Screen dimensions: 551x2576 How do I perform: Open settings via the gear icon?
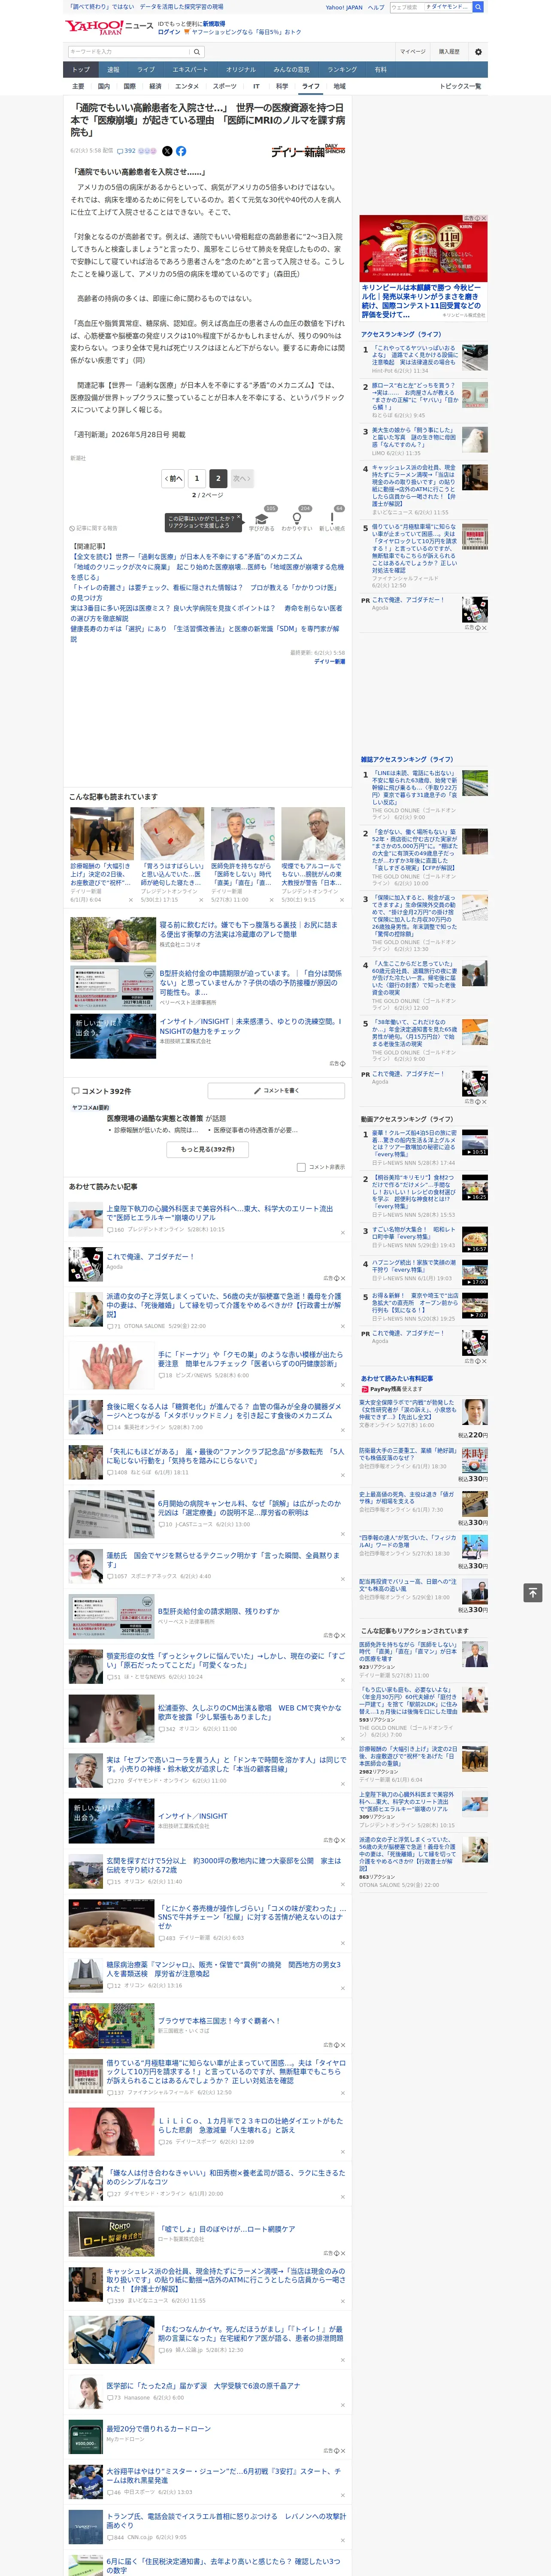(x=478, y=51)
